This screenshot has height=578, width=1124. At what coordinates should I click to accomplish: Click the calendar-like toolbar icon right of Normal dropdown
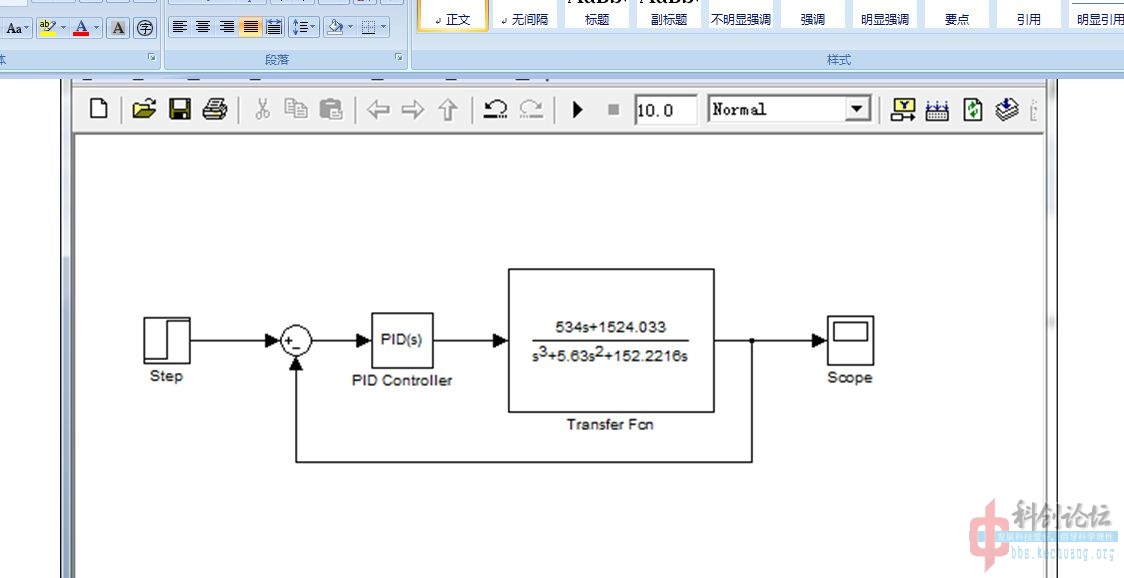coord(937,110)
